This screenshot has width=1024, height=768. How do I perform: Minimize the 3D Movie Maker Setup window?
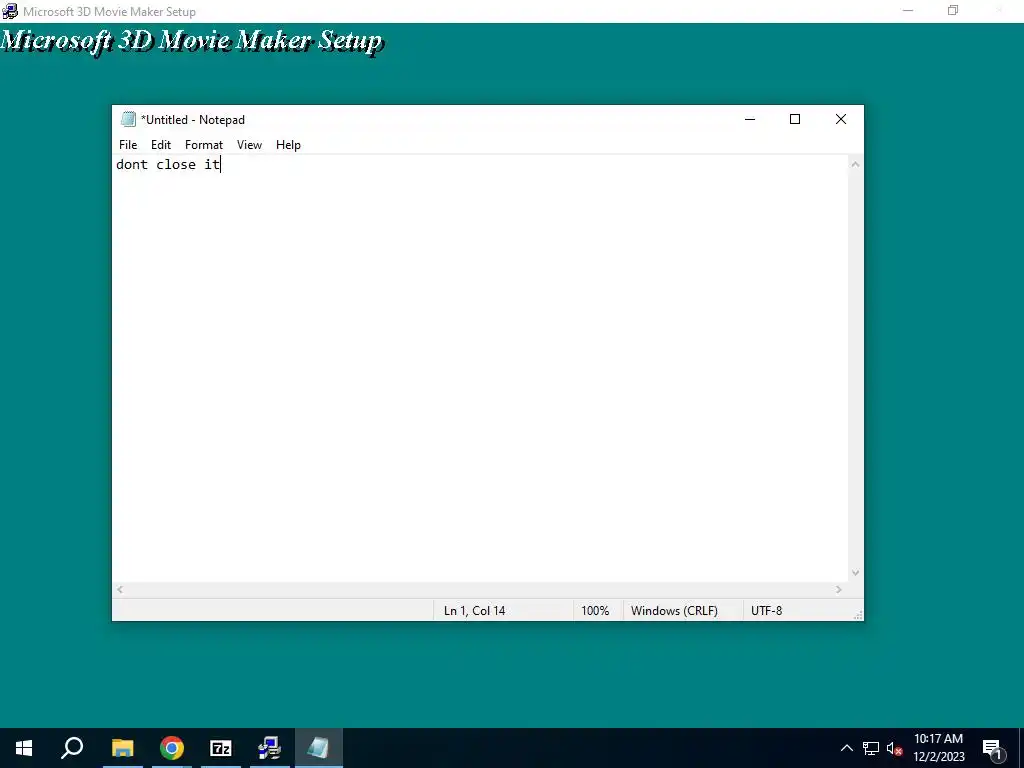coord(908,10)
